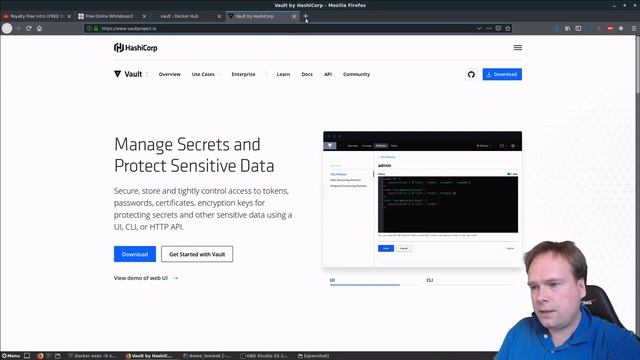Click the hero Download button
Screen dimensions: 640x360
click(135, 254)
